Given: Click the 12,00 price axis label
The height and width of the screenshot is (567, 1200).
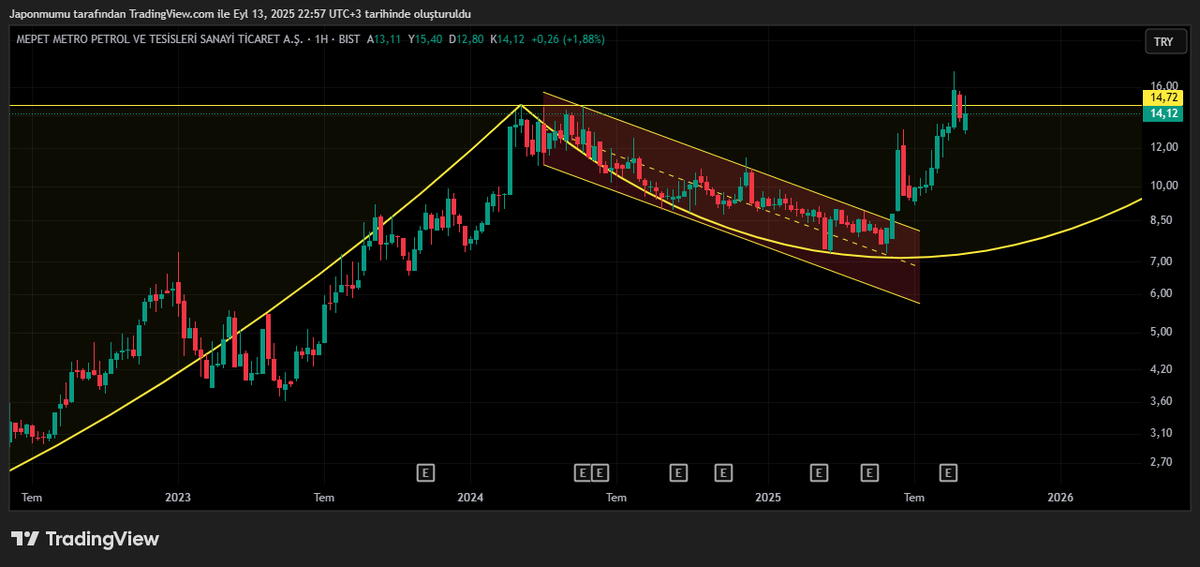Looking at the screenshot, I should [1163, 147].
